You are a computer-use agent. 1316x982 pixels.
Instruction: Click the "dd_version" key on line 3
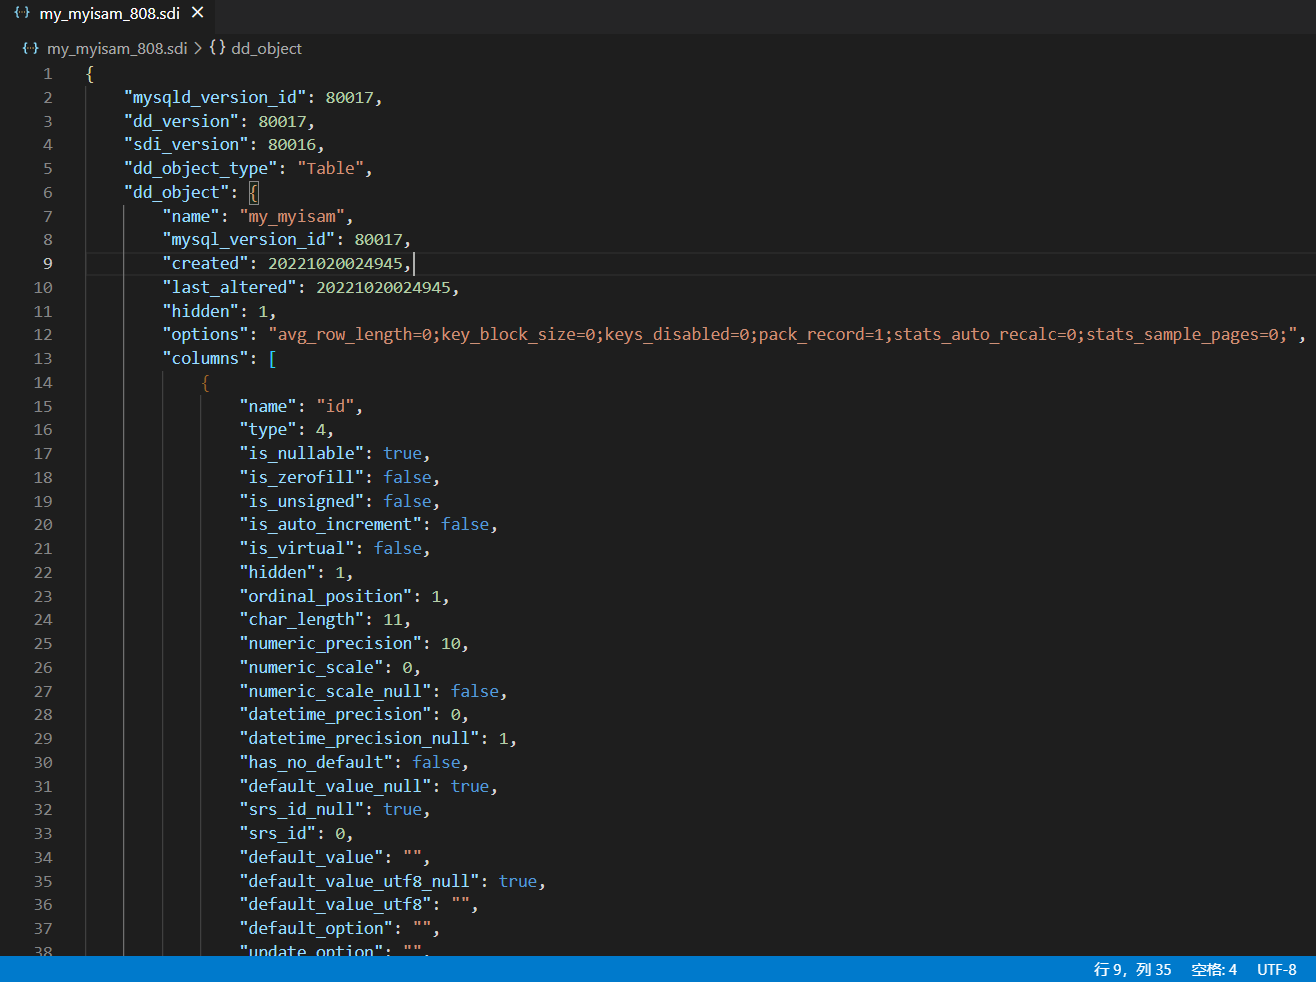point(182,122)
